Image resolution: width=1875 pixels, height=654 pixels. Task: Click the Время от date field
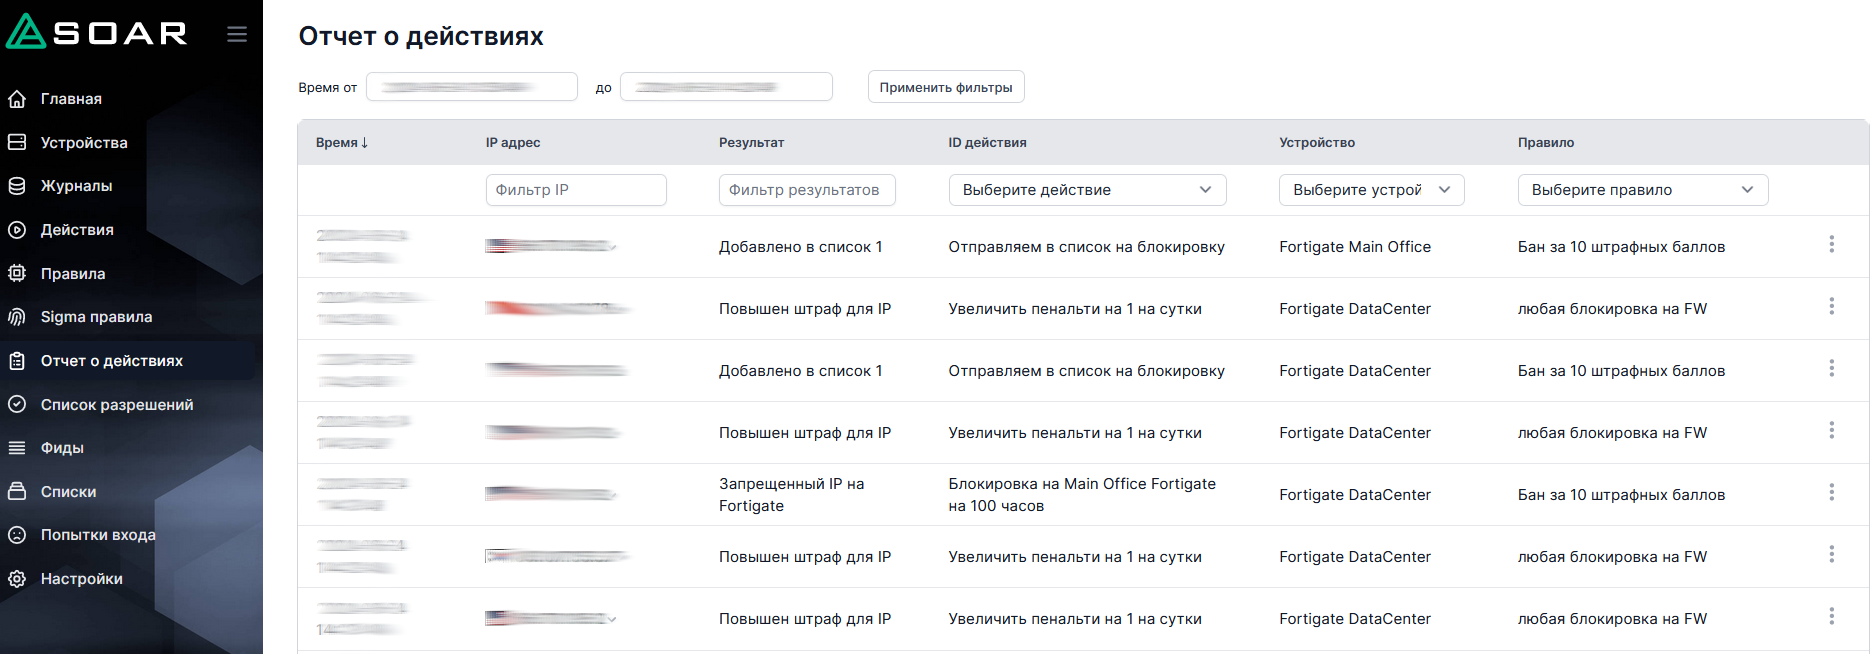(472, 87)
